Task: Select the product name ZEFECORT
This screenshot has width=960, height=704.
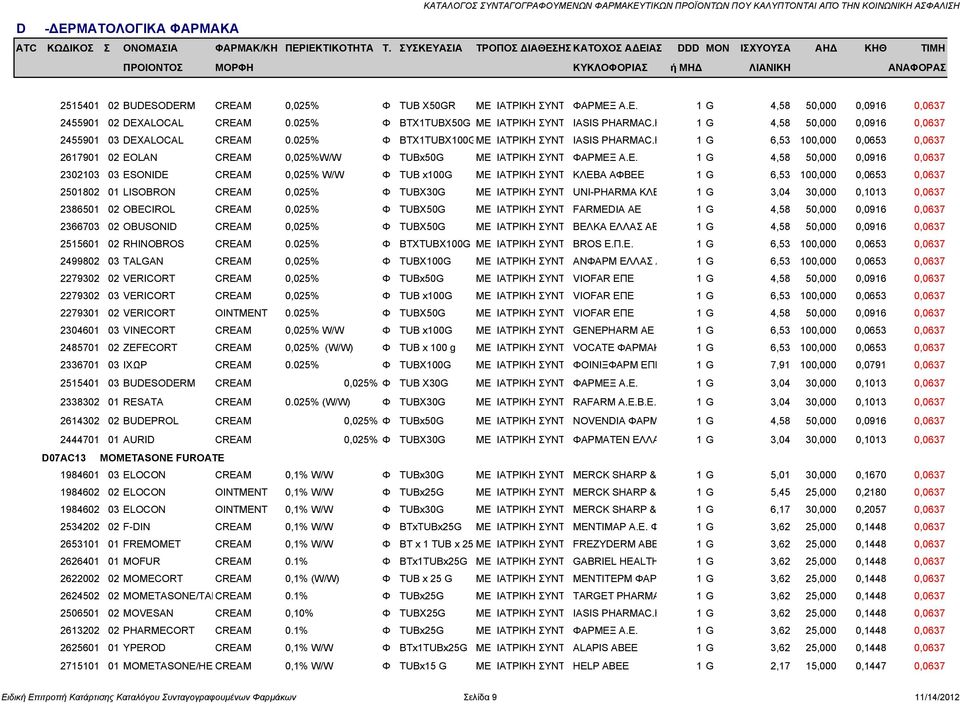Action: tap(150, 347)
